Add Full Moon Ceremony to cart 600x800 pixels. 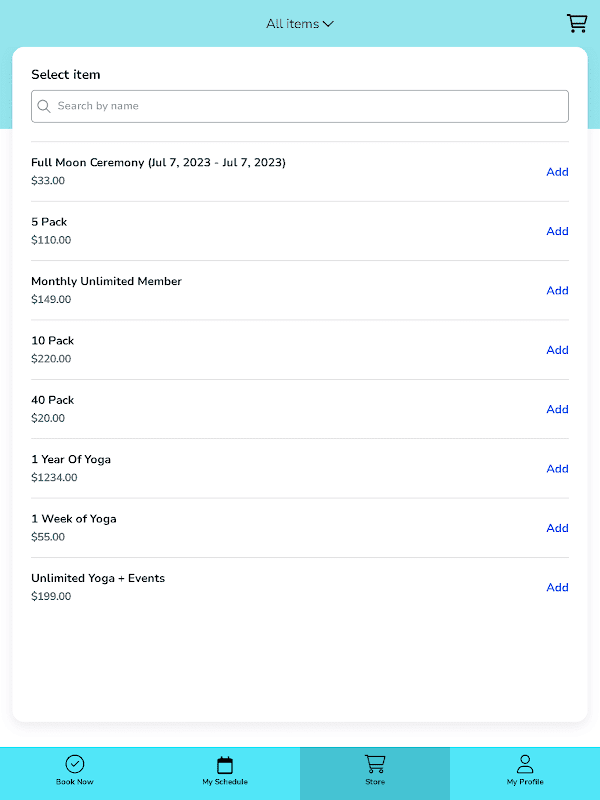[557, 172]
